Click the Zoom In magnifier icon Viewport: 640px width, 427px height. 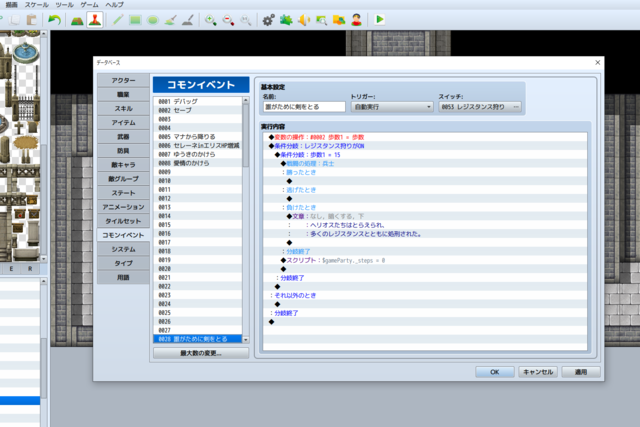click(211, 20)
